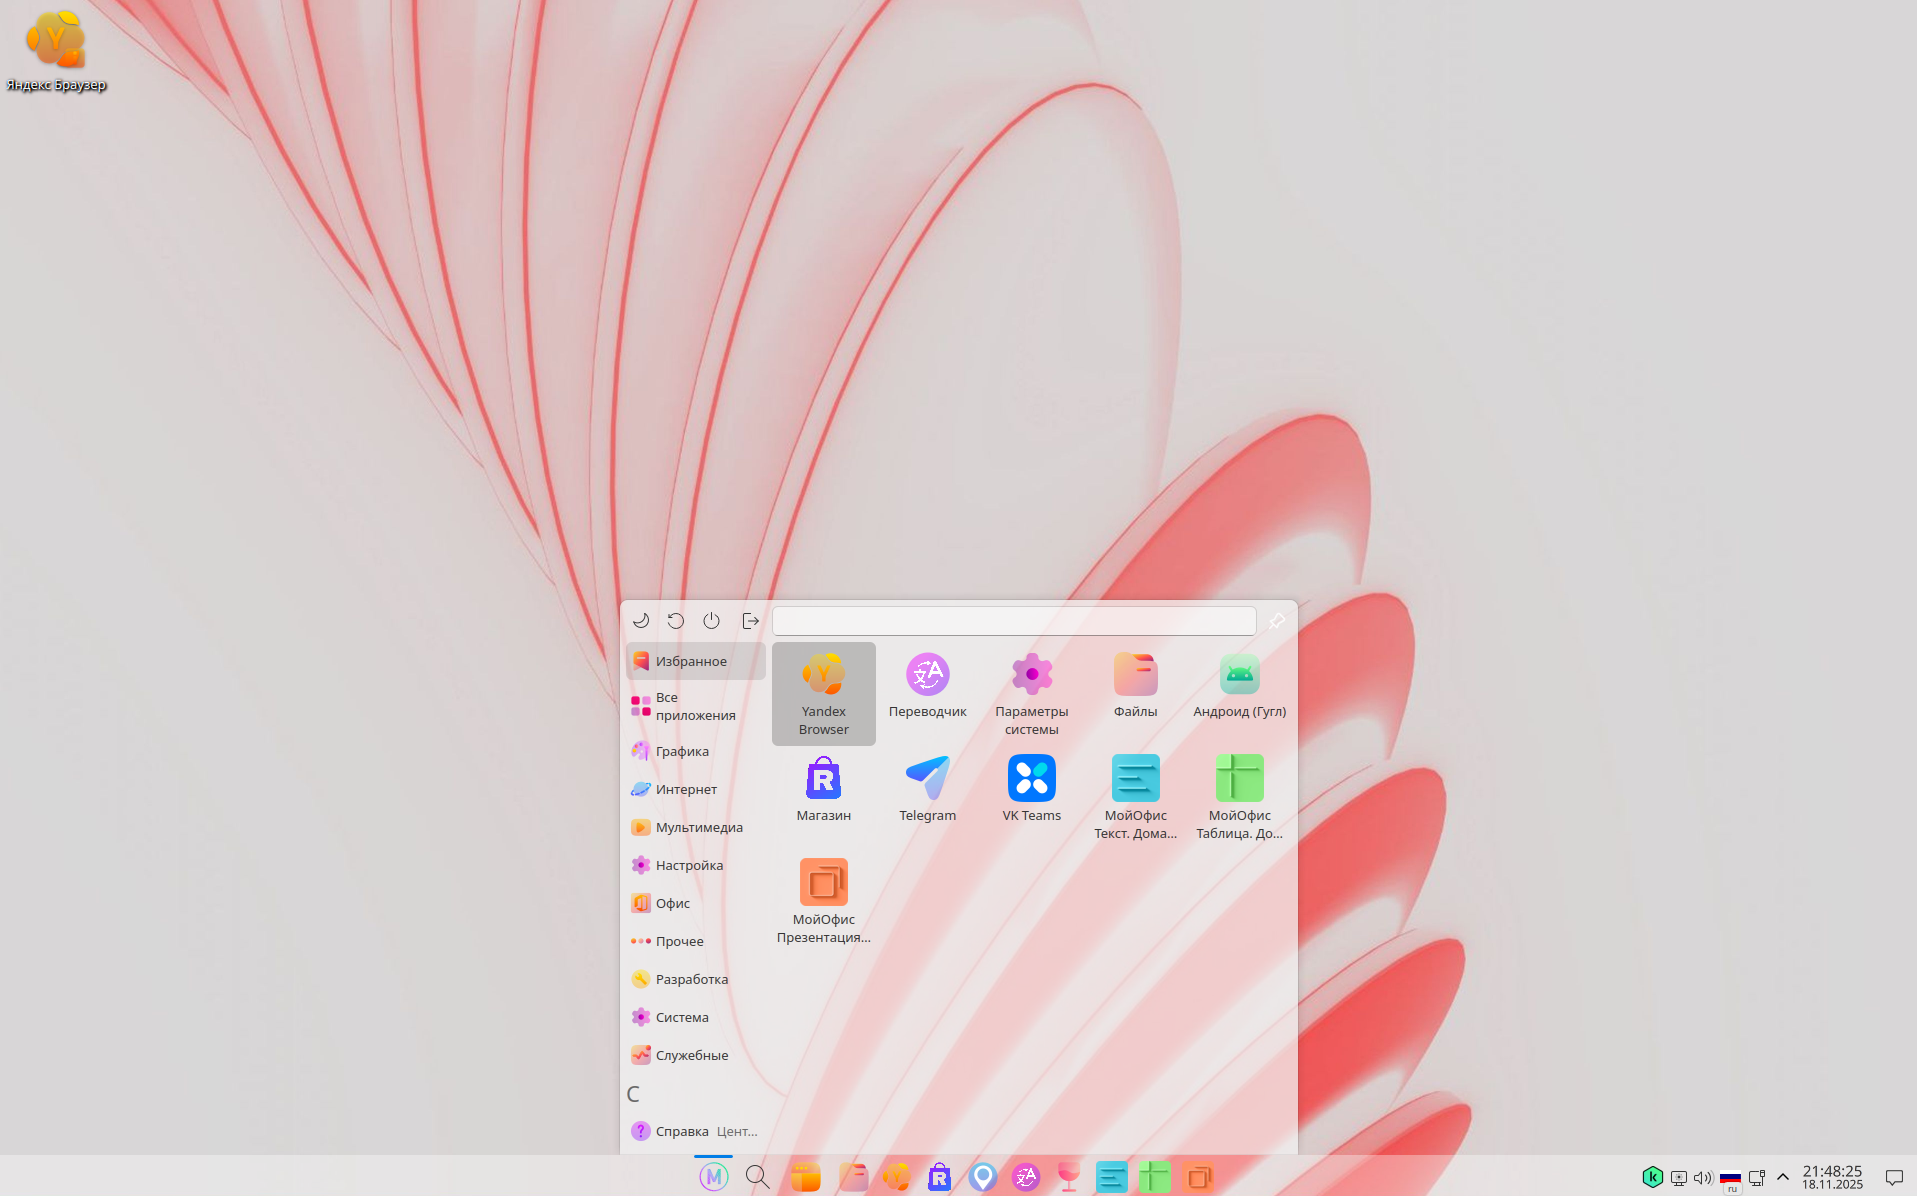Open Параметры системы settings app
This screenshot has width=1917, height=1196.
tap(1031, 693)
